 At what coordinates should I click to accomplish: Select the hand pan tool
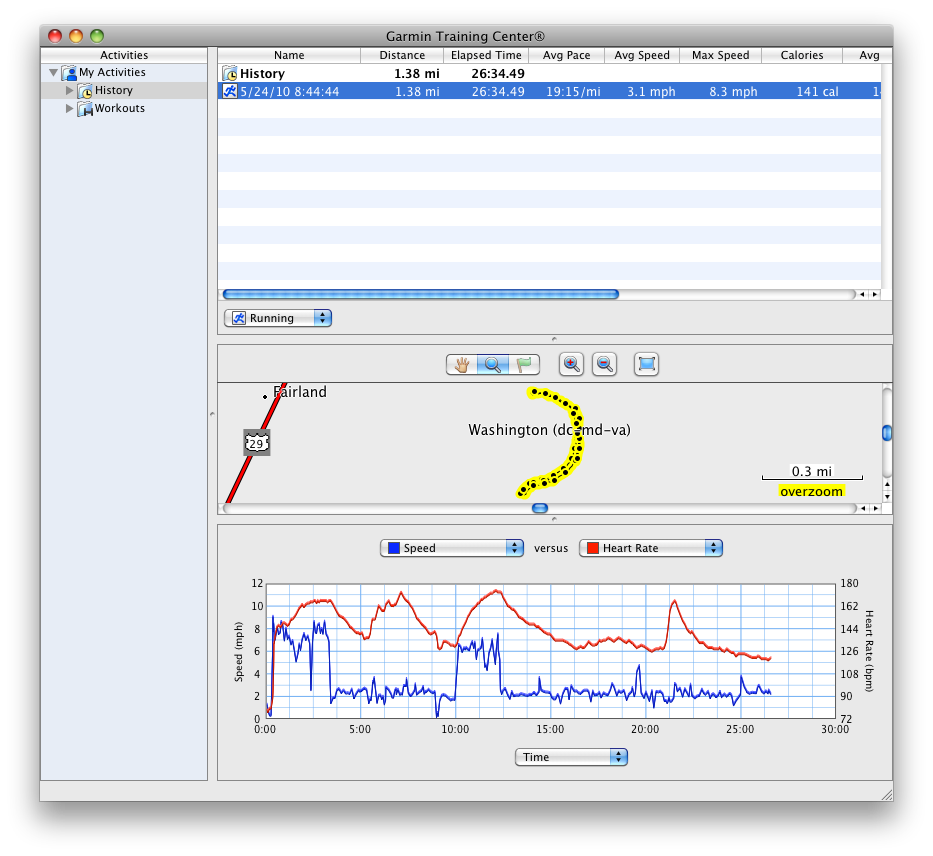pyautogui.click(x=462, y=365)
